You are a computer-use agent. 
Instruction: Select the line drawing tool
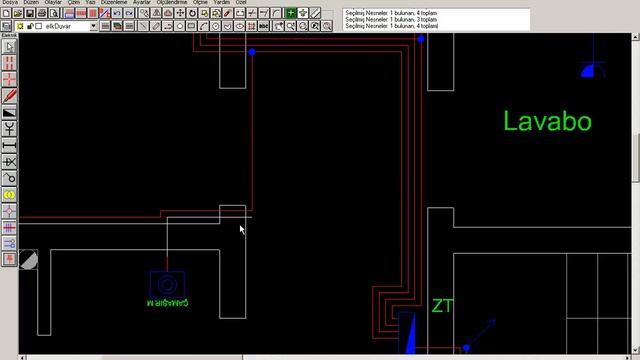click(143, 26)
